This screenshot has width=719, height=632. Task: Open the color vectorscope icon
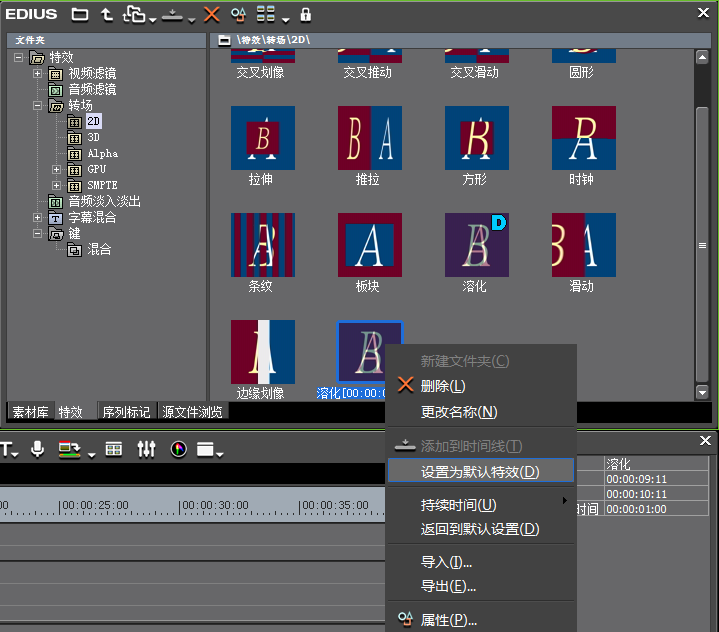[179, 450]
